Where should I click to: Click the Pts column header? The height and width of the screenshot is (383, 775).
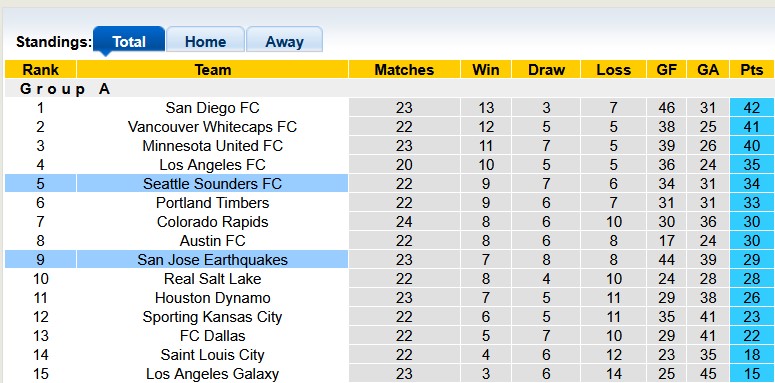click(x=752, y=69)
